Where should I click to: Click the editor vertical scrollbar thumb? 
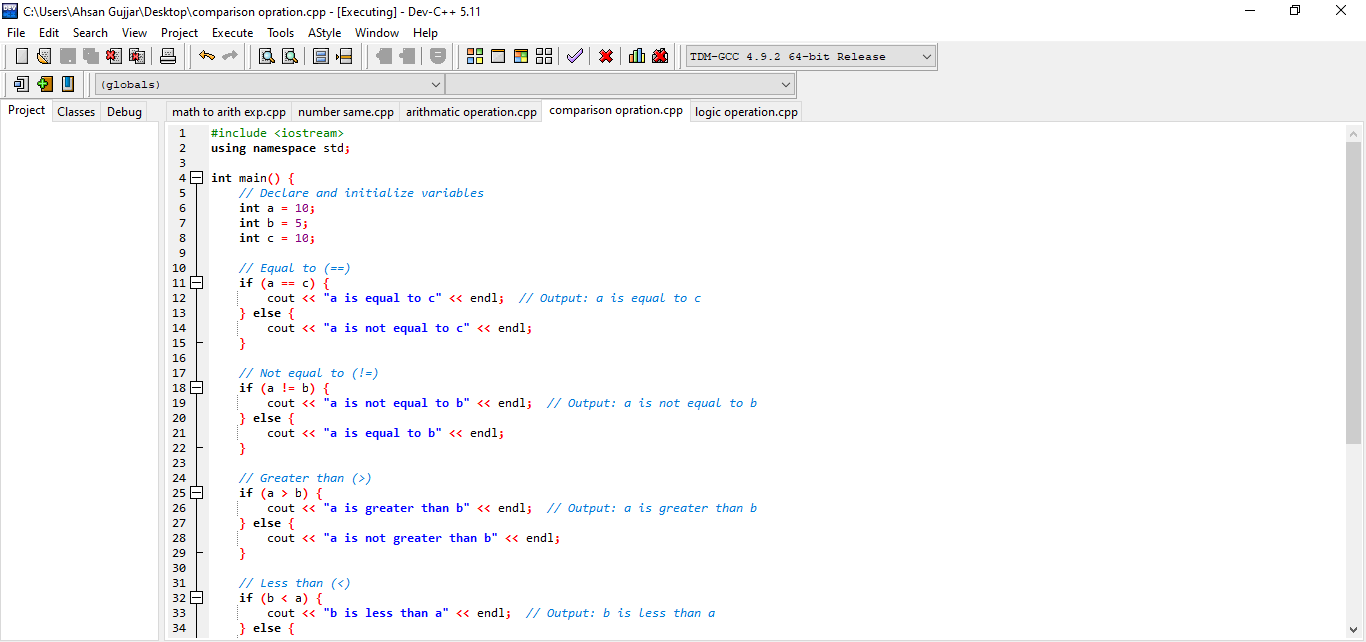pos(1354,292)
